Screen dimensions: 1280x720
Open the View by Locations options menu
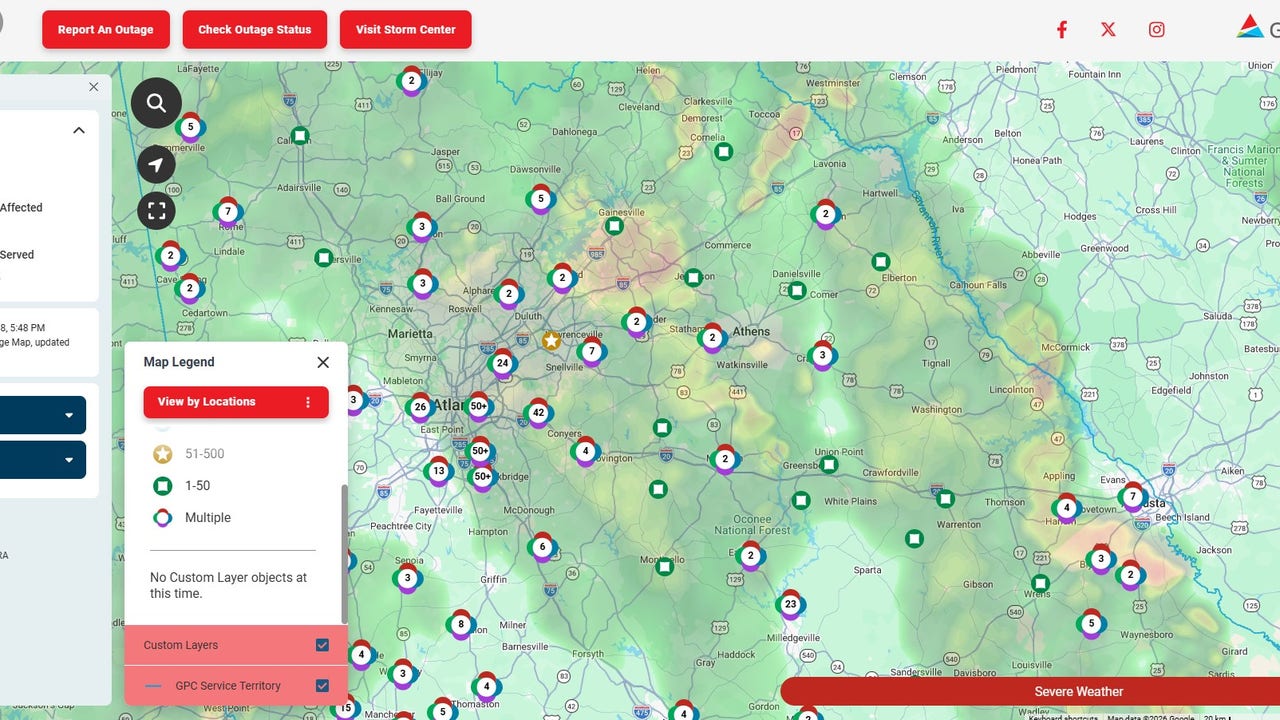(308, 402)
